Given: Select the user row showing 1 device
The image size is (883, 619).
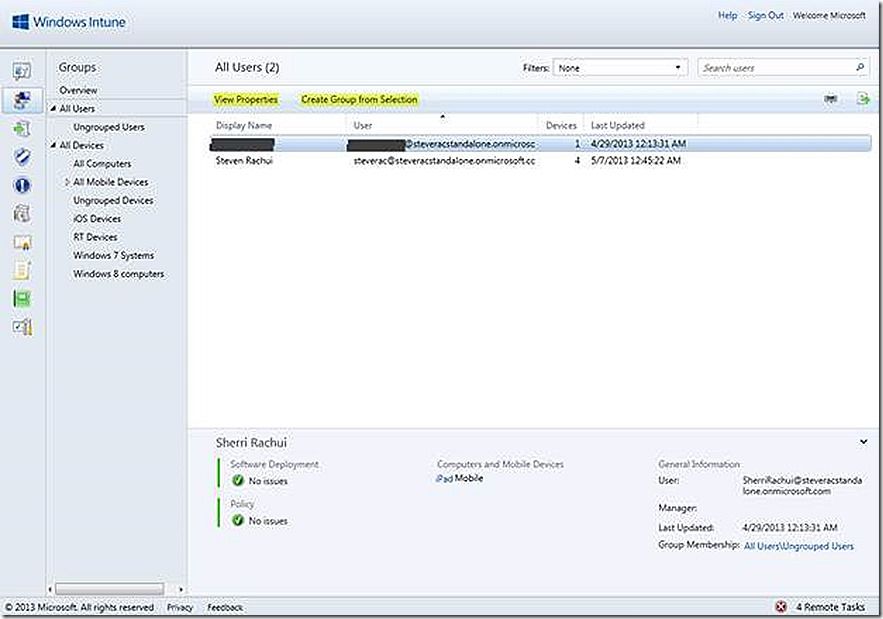Looking at the screenshot, I should click(541, 144).
